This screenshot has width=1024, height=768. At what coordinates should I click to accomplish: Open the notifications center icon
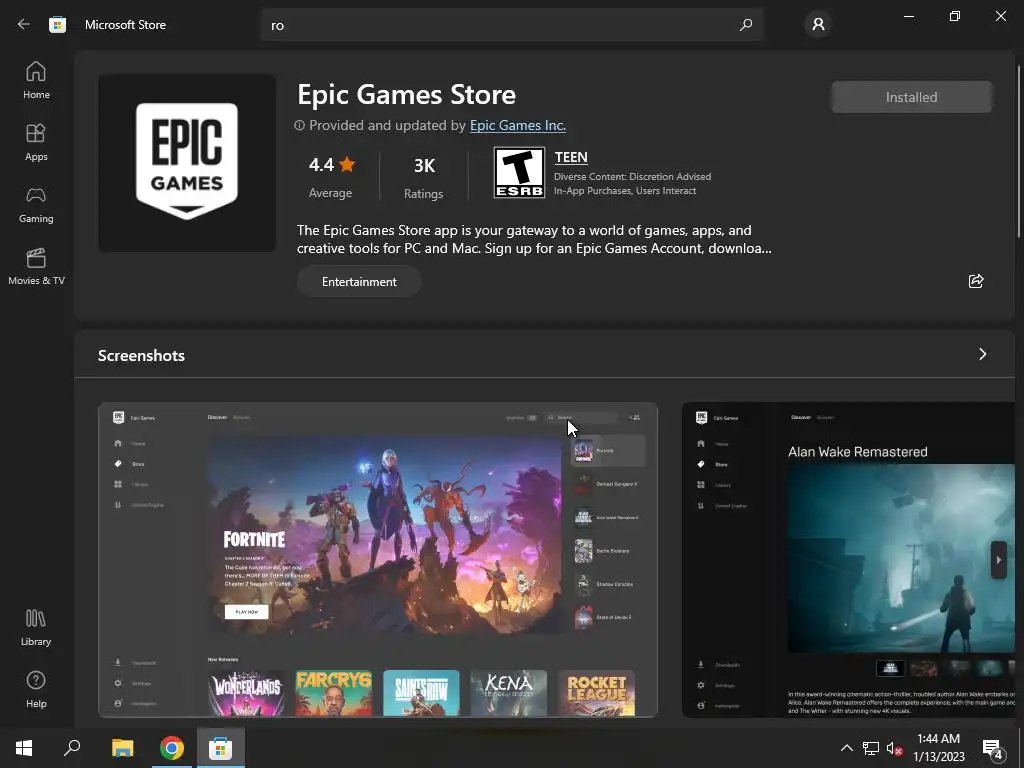pyautogui.click(x=993, y=748)
